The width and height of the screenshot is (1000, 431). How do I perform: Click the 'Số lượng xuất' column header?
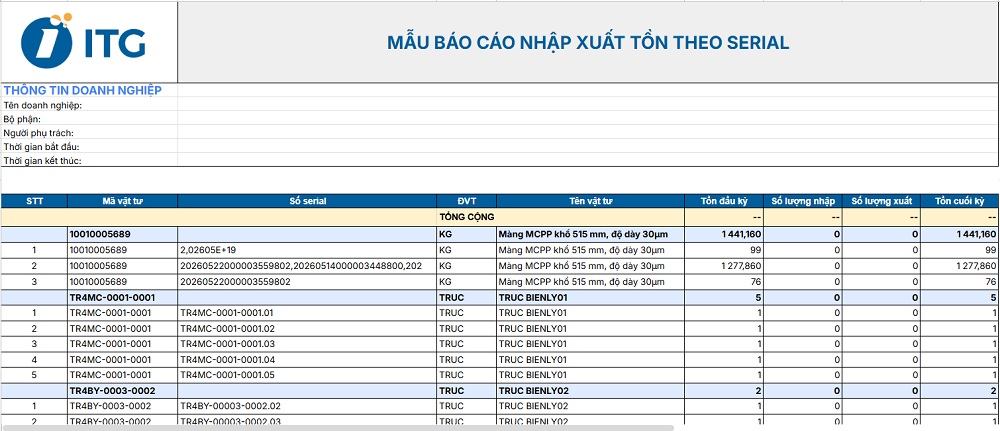tap(881, 201)
